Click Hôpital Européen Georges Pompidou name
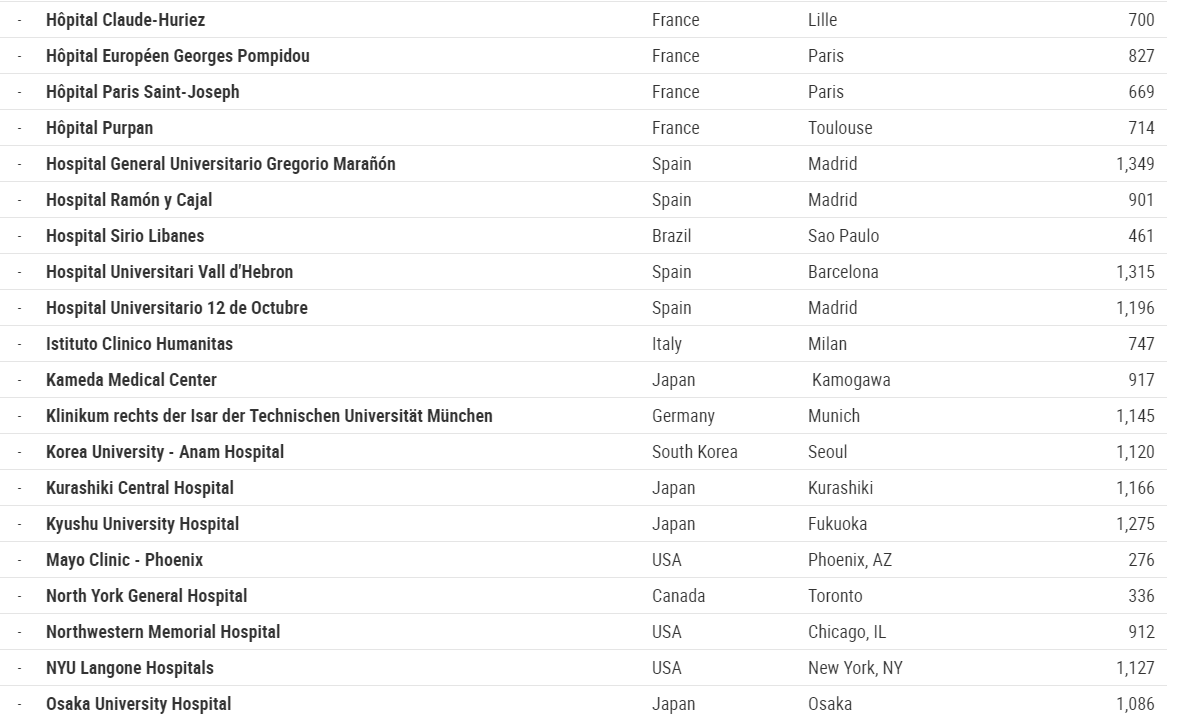 178,56
